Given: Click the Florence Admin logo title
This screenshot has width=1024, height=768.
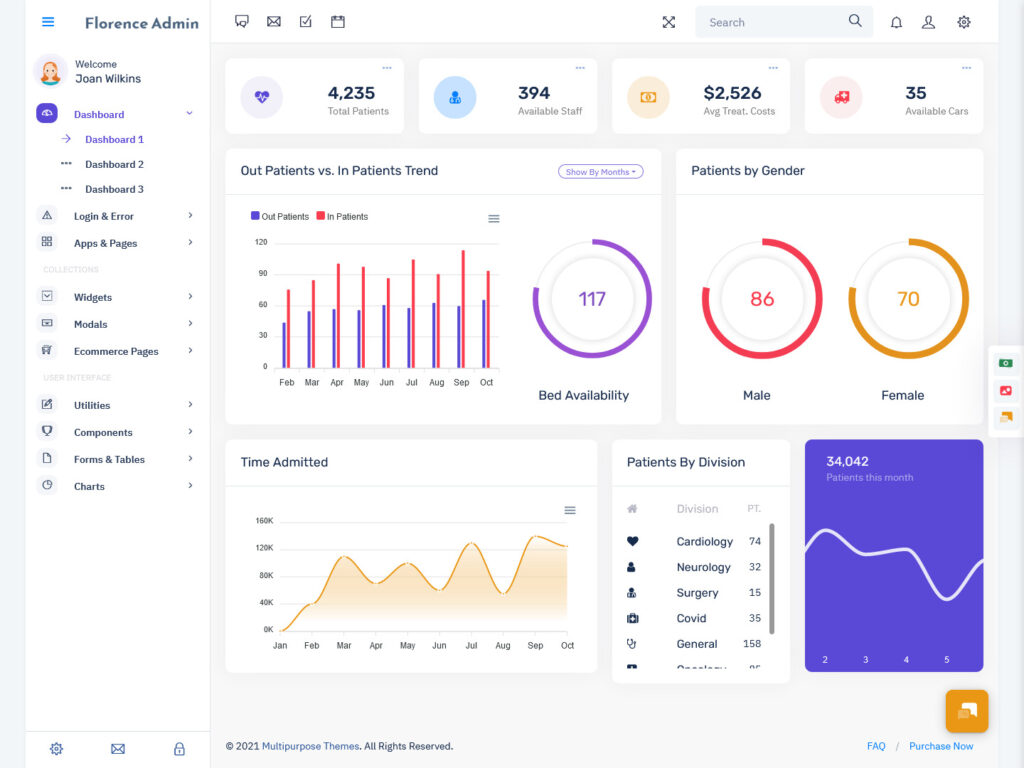Looking at the screenshot, I should point(142,23).
